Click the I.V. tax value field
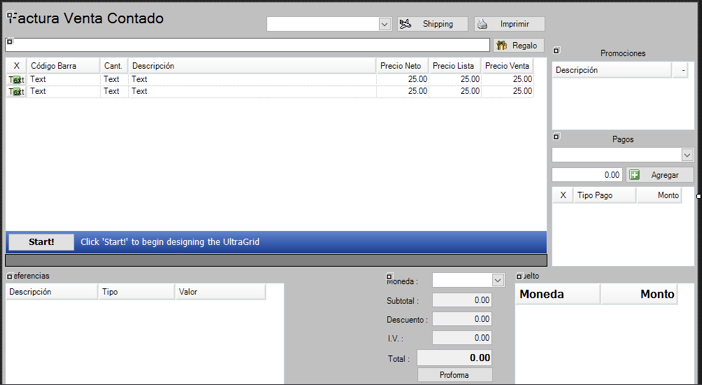The width and height of the screenshot is (702, 385). click(462, 338)
